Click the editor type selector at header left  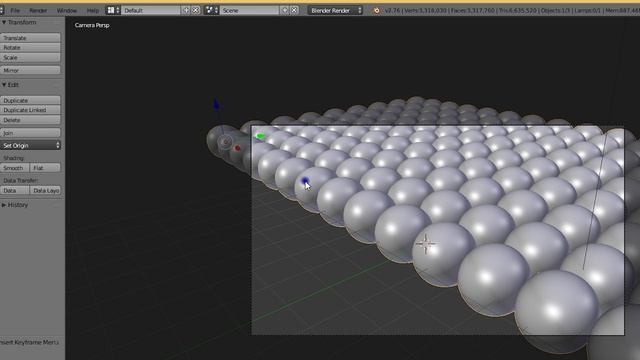(x=2, y=10)
